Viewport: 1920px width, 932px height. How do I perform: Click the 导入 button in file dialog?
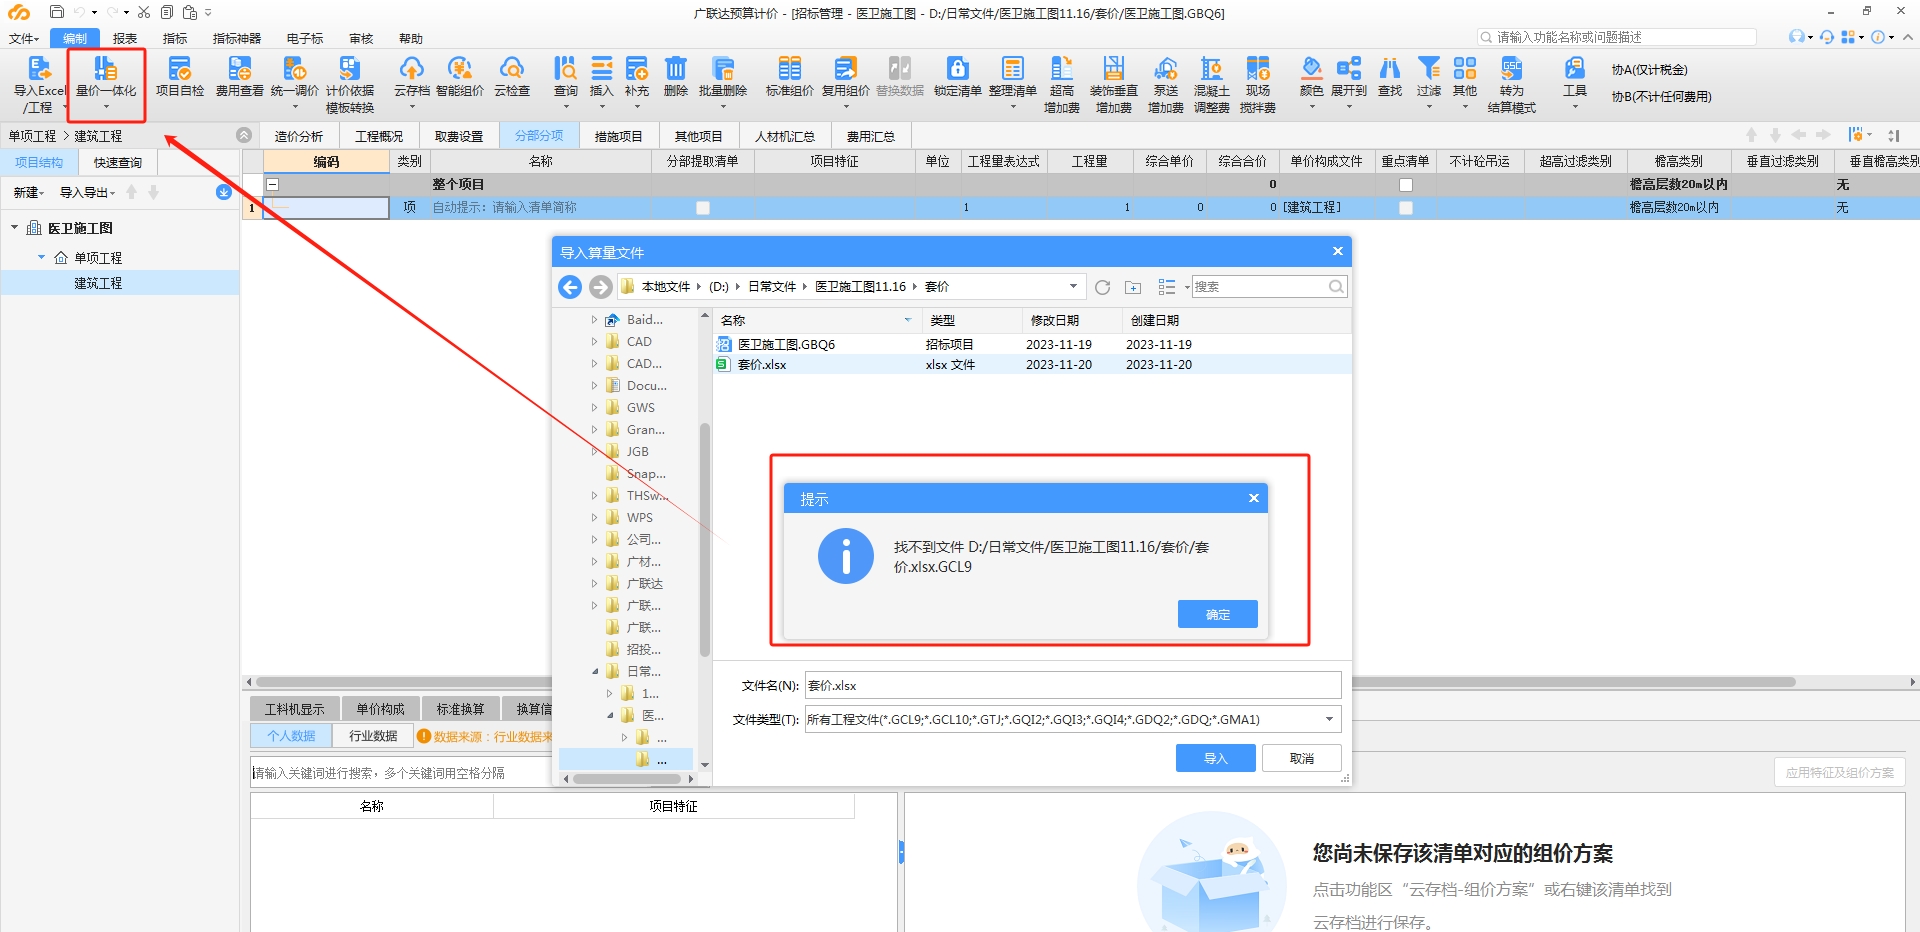pyautogui.click(x=1215, y=758)
